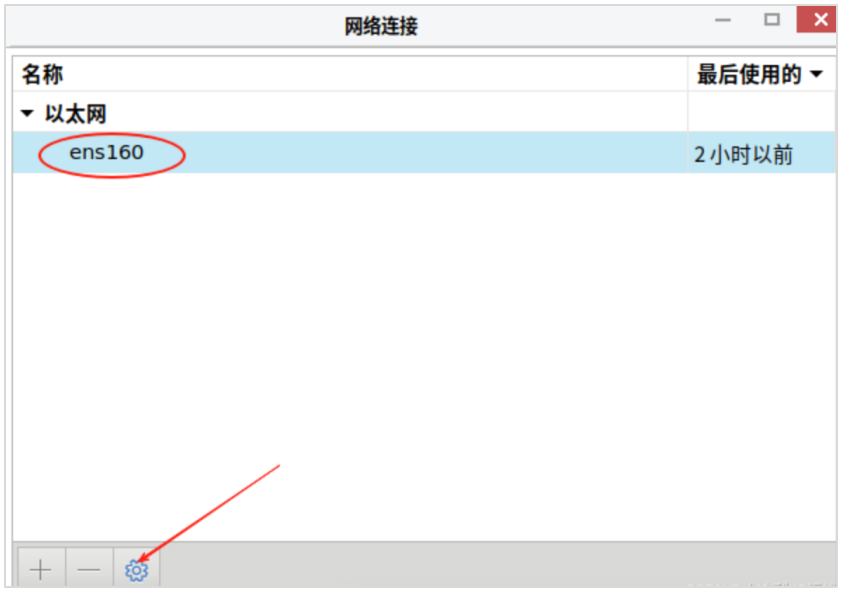The width and height of the screenshot is (842, 592).
Task: Click empty white area of the connection list
Action: (424, 355)
